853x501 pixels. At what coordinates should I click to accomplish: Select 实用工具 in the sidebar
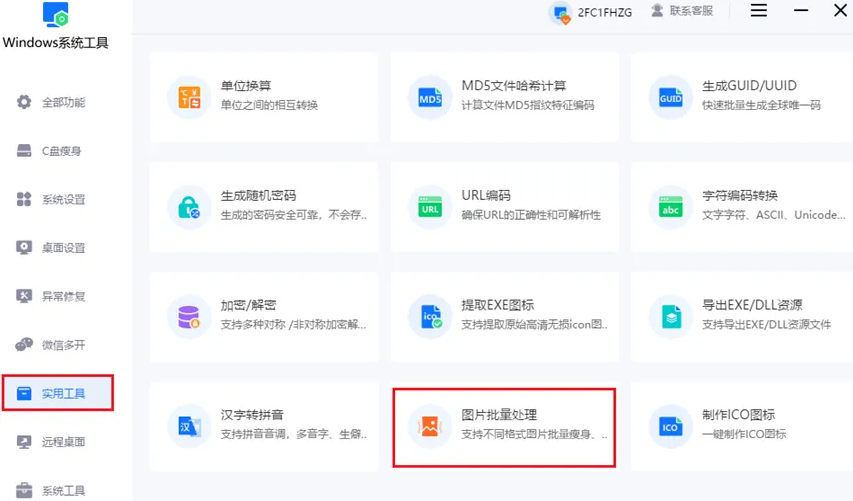[58, 393]
